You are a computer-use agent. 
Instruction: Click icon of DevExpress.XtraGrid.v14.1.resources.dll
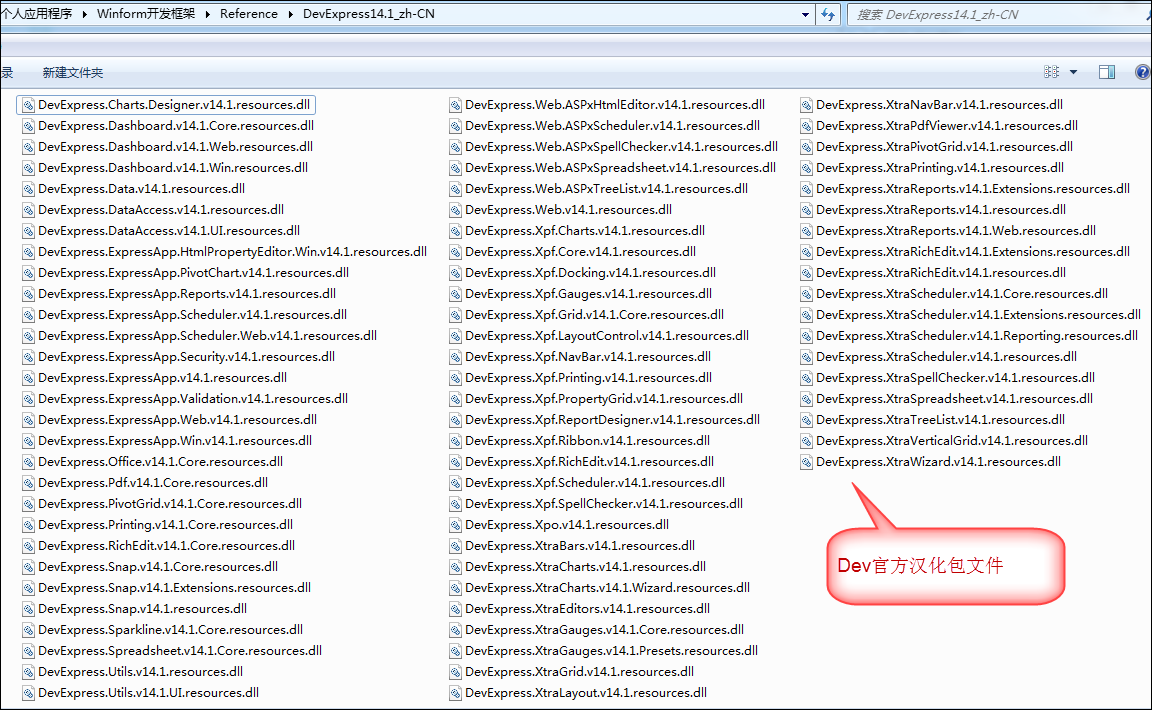click(456, 672)
